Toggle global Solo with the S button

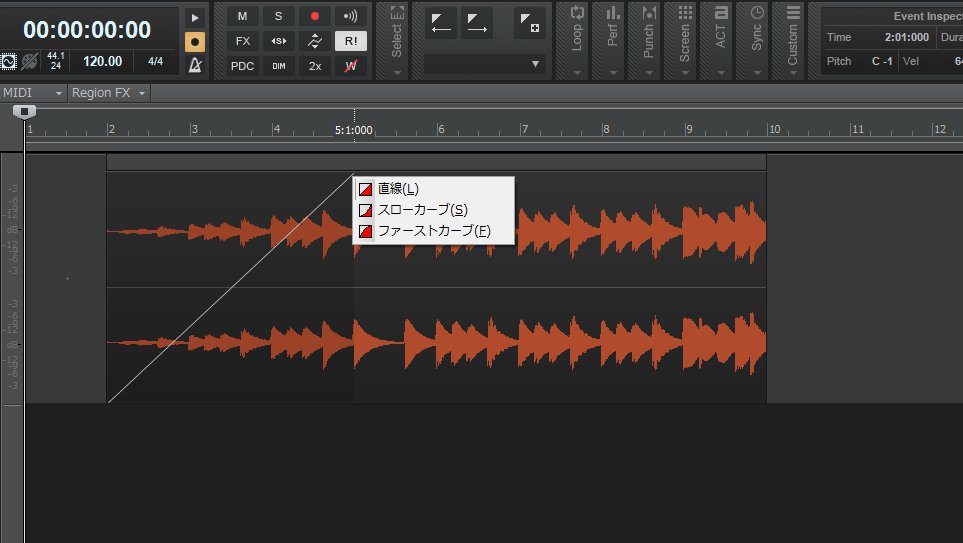pos(278,17)
